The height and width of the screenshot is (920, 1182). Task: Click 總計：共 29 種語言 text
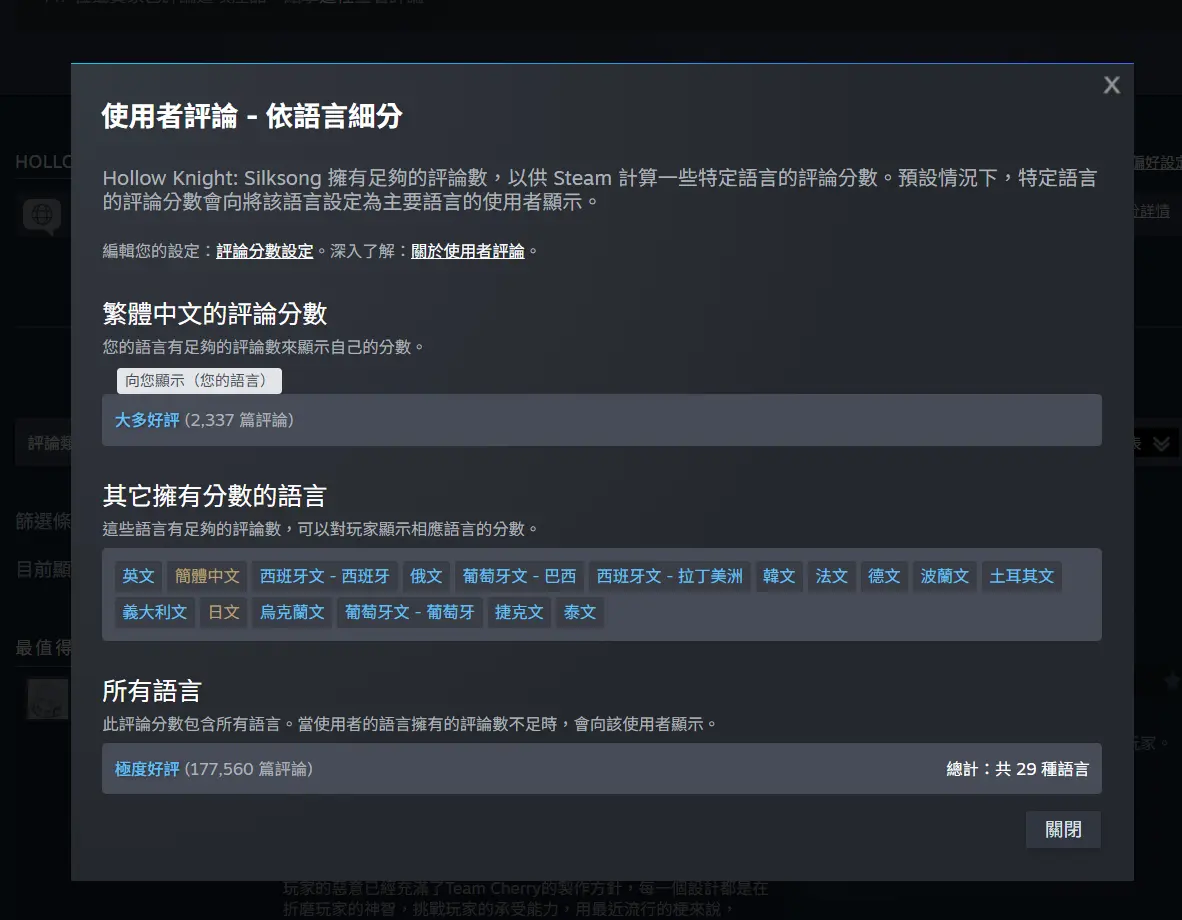pos(1018,769)
